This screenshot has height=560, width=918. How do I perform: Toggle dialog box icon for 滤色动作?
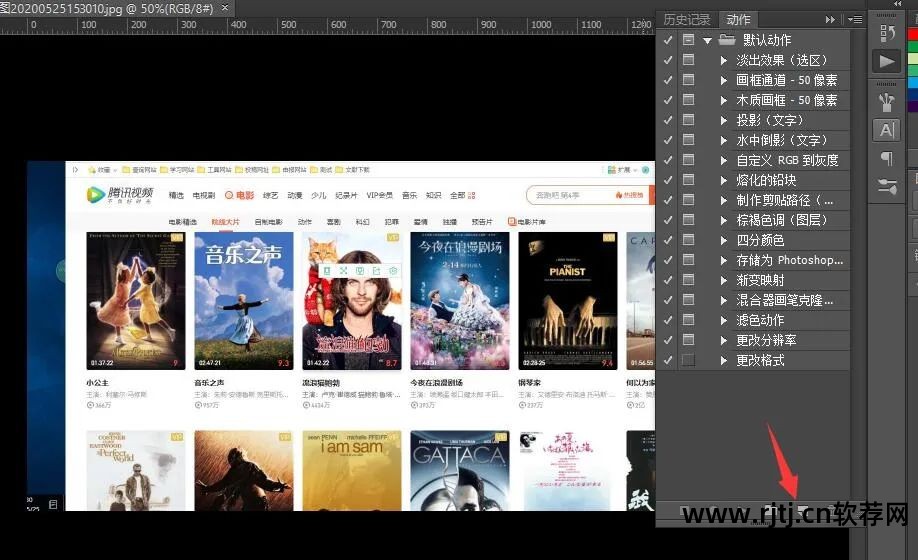[x=688, y=320]
